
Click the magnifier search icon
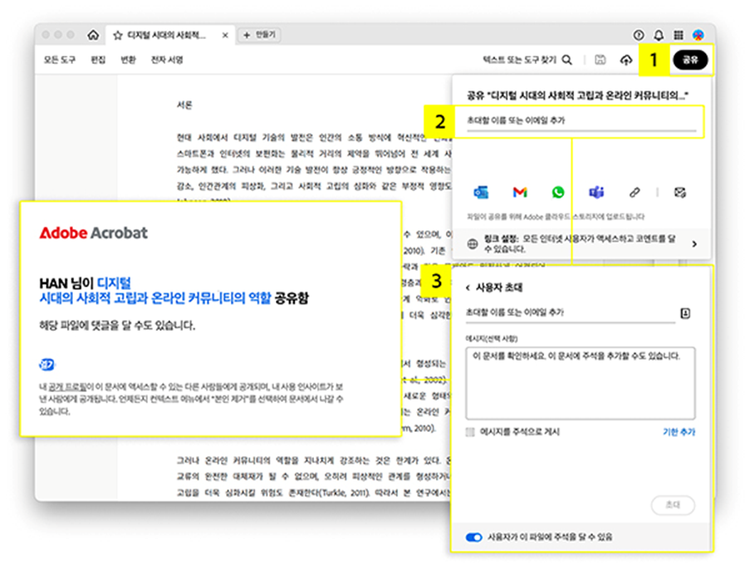[567, 60]
